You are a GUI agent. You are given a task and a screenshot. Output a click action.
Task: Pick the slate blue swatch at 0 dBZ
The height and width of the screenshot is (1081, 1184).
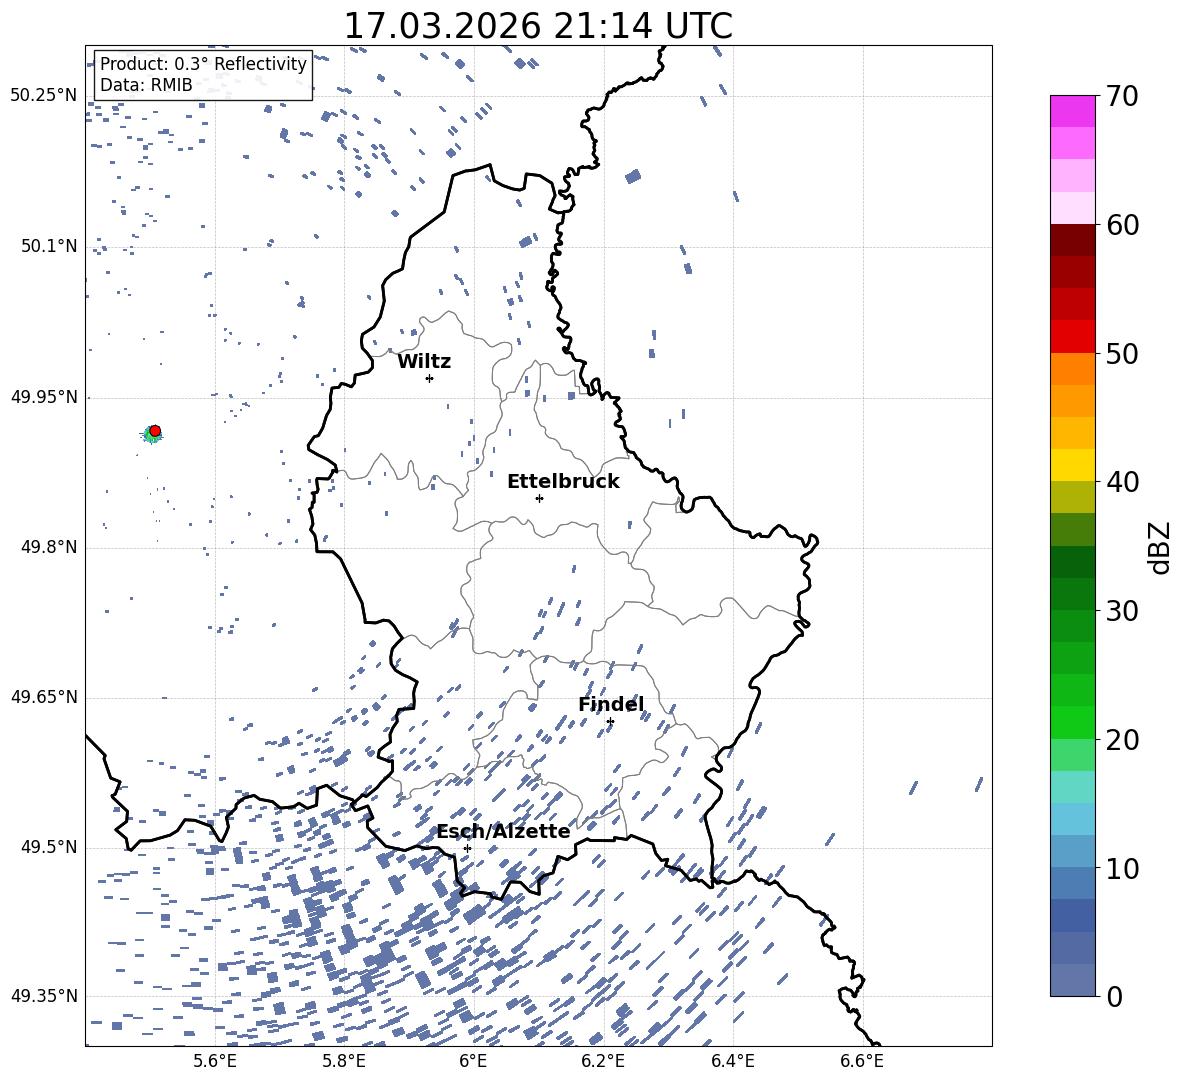click(x=1073, y=980)
